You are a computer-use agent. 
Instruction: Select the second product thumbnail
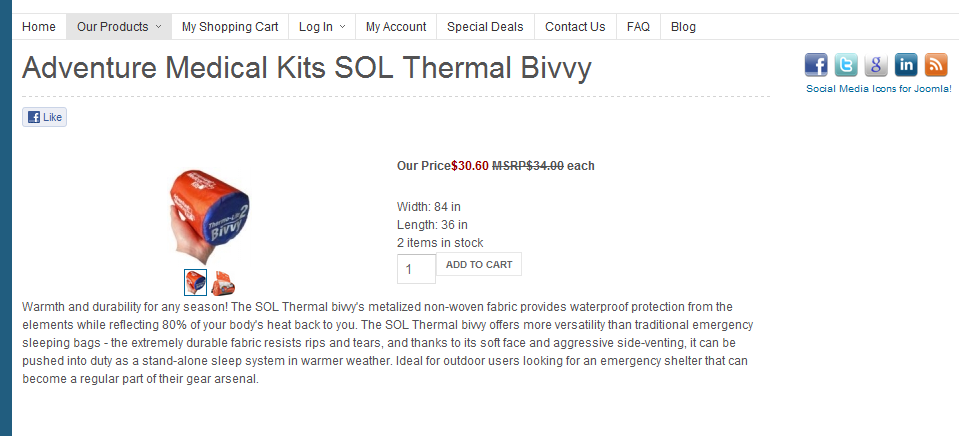click(223, 283)
